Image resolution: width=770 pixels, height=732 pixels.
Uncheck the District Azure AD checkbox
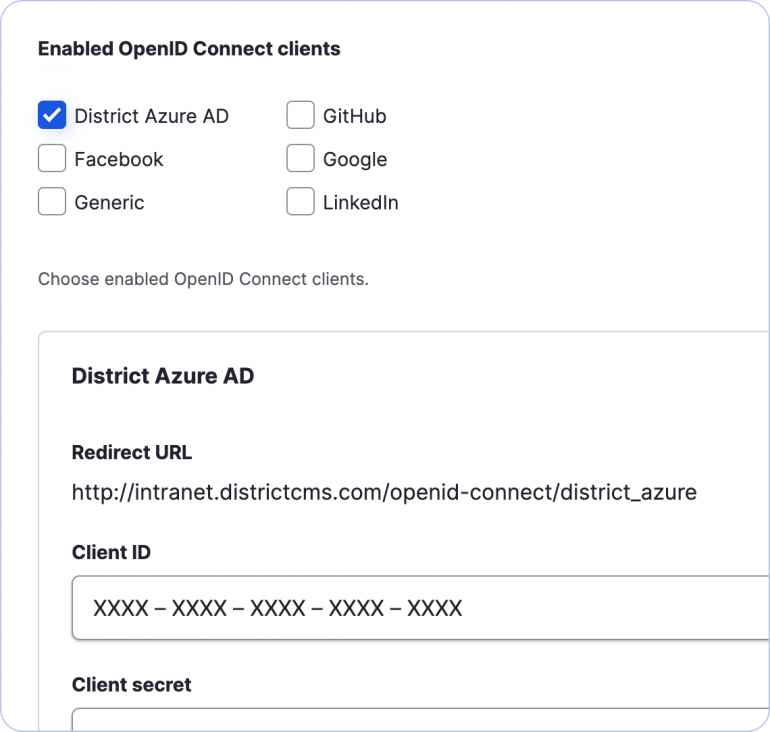52,115
